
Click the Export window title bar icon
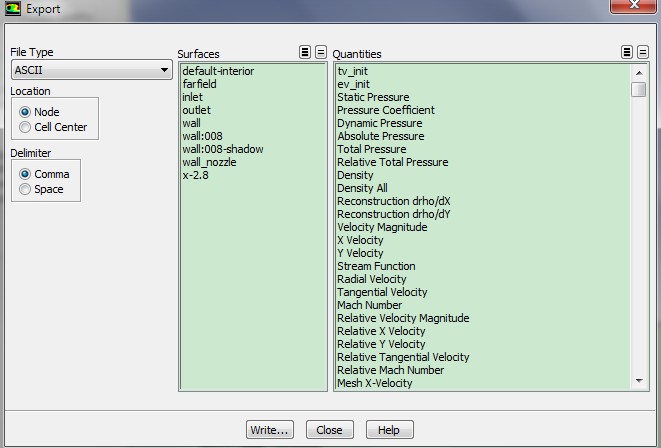[x=11, y=9]
